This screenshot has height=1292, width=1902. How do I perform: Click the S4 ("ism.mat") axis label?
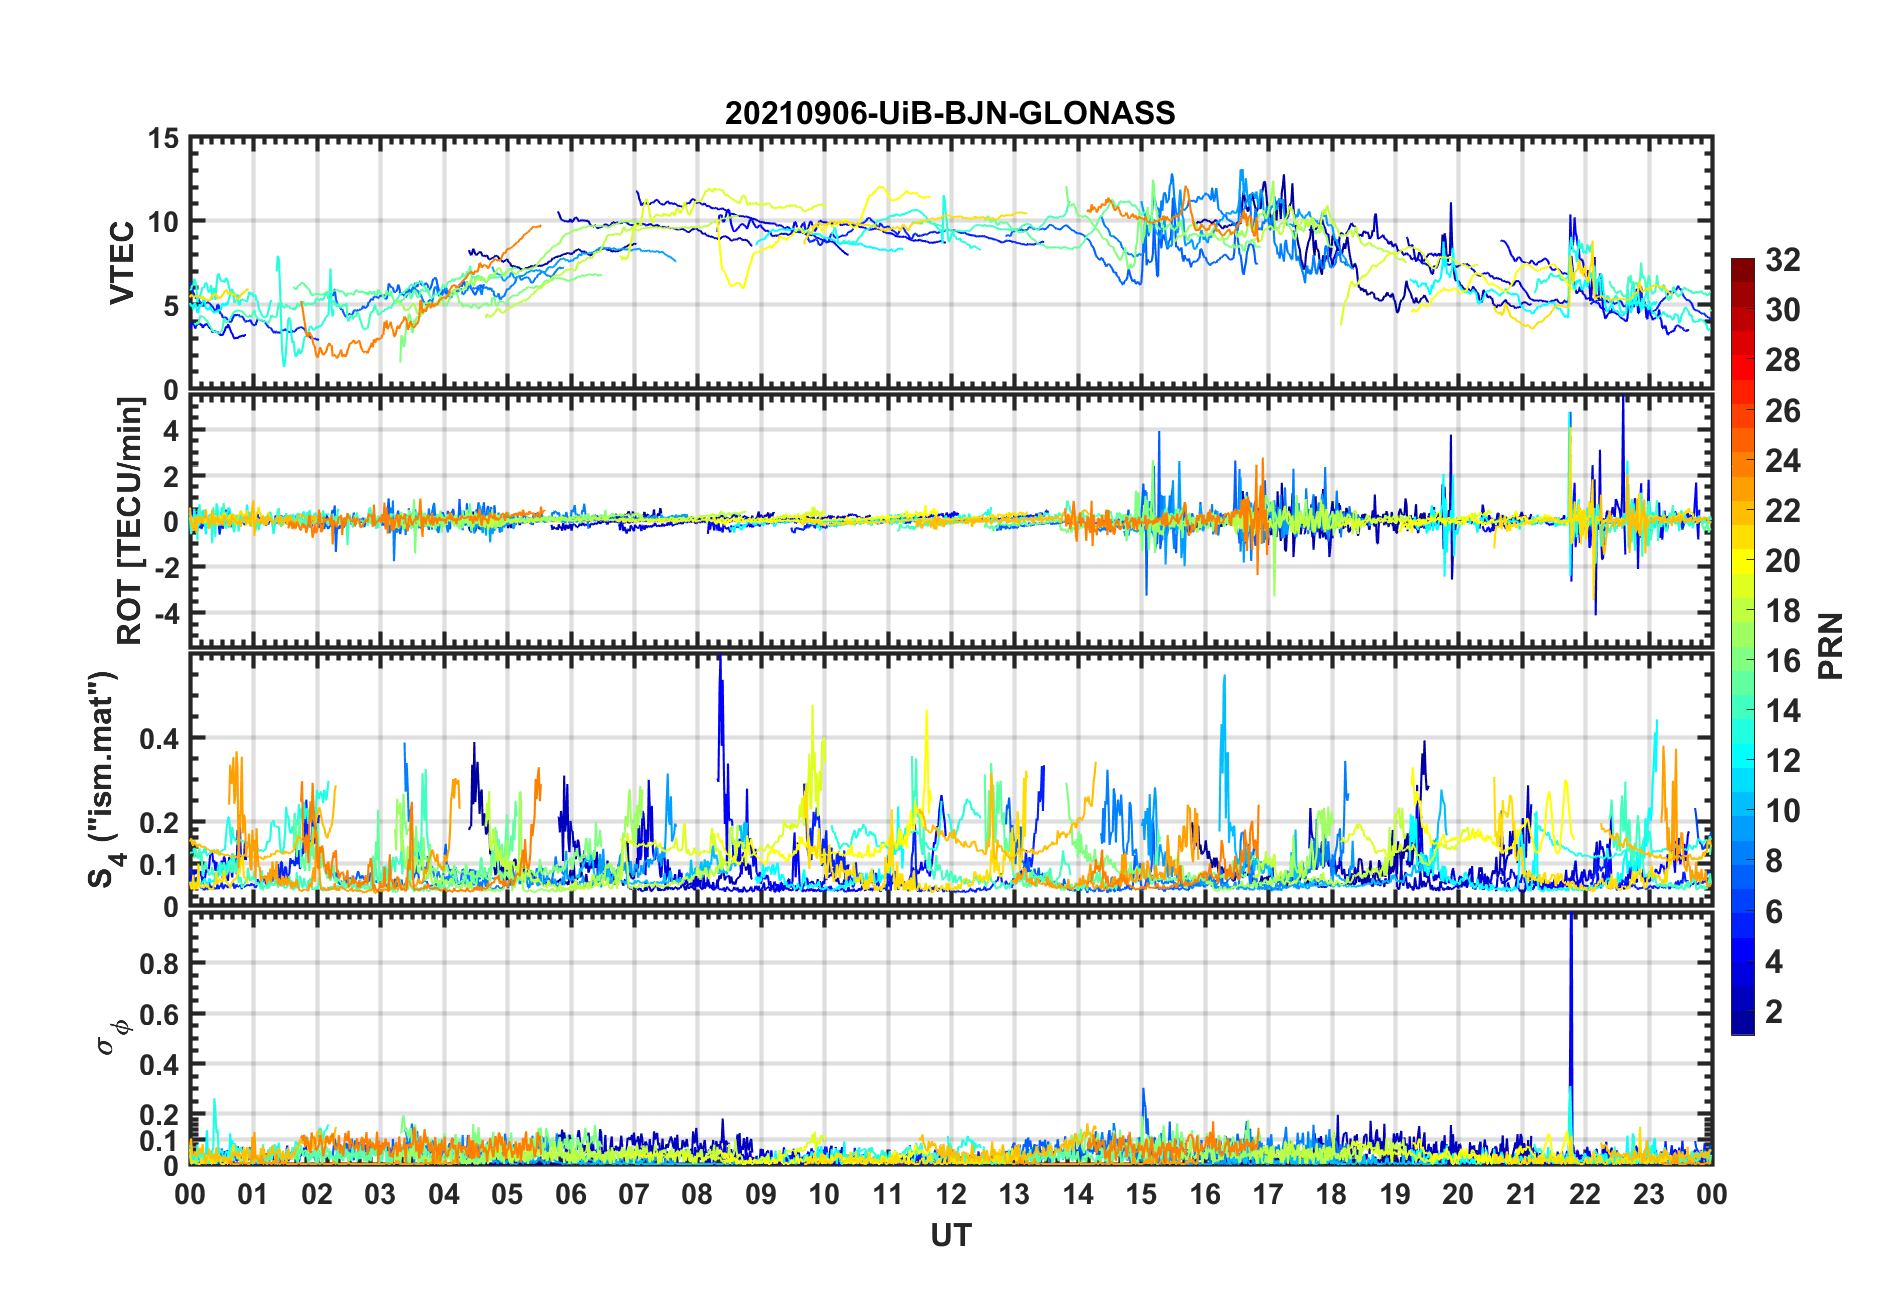(x=103, y=780)
